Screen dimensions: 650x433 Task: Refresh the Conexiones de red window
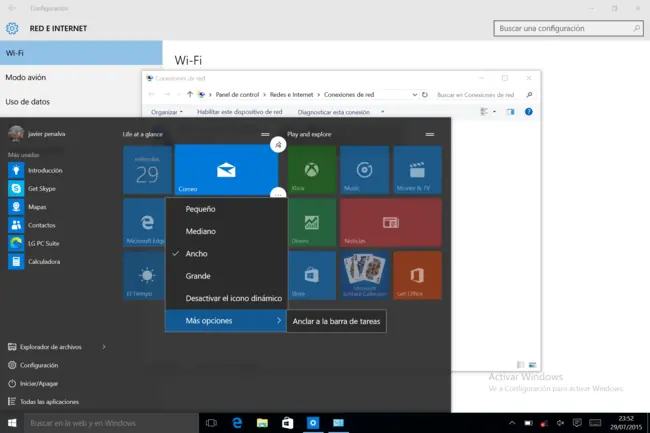(x=425, y=94)
